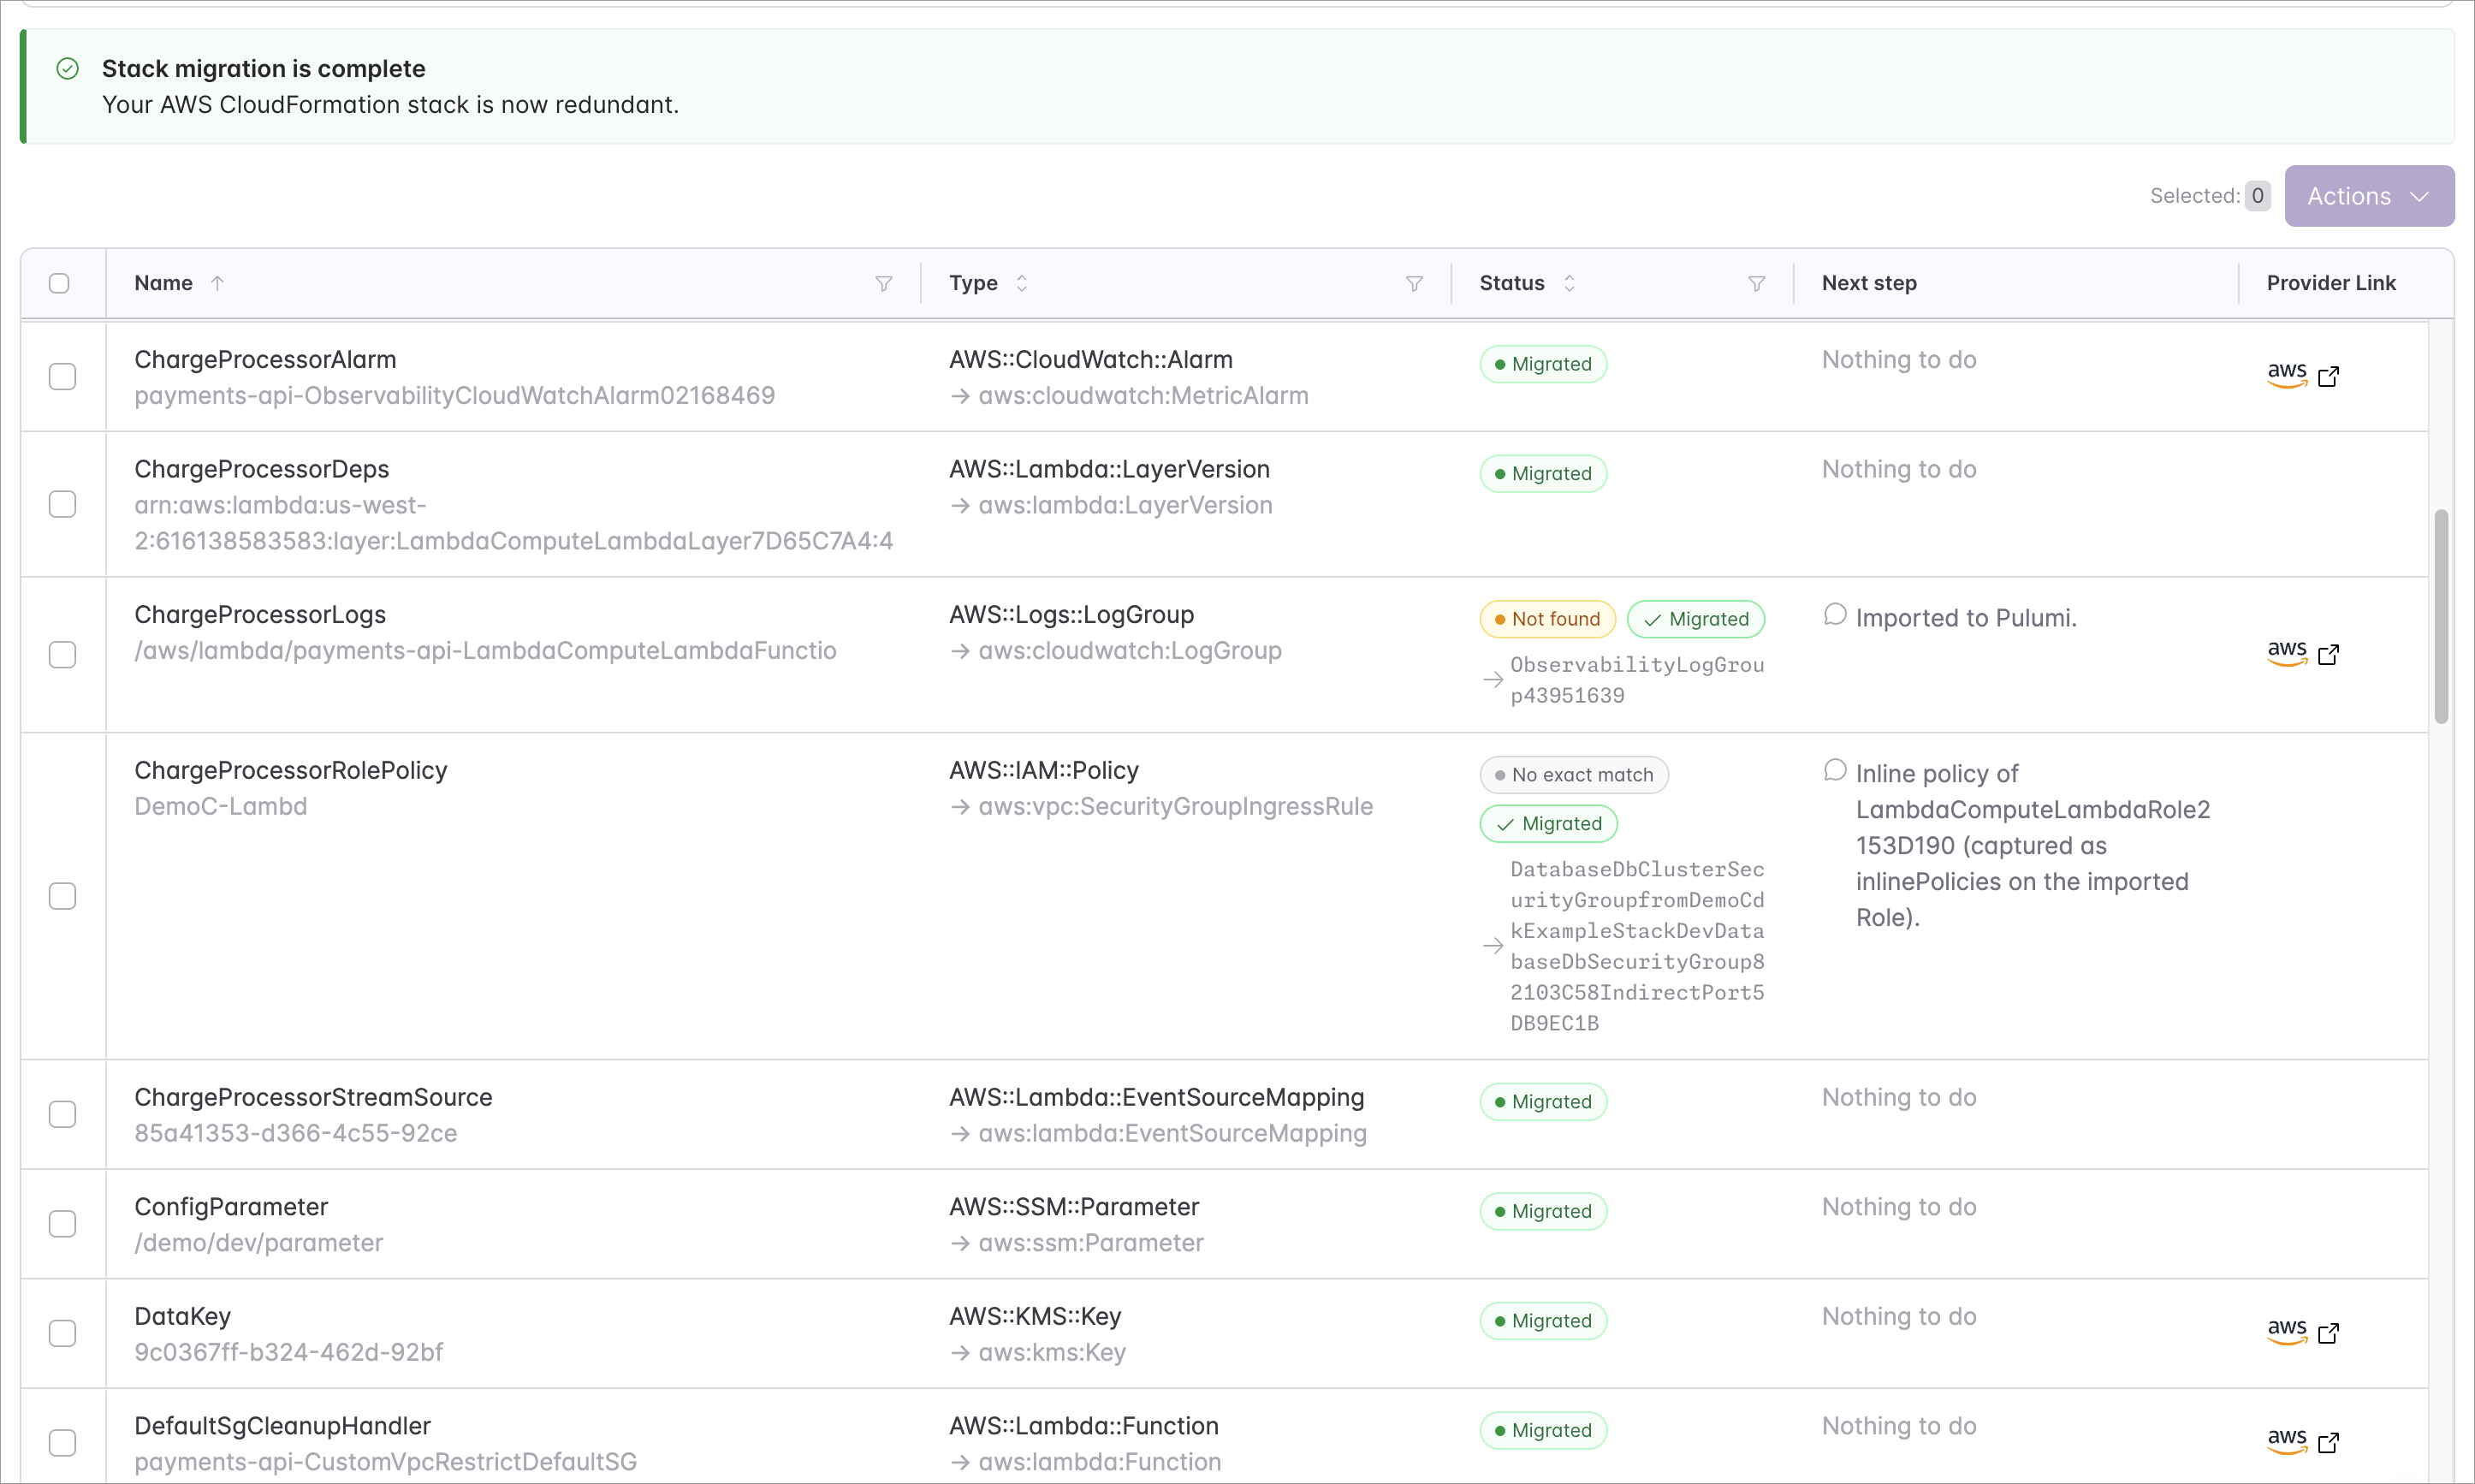Click the ChargeProcessorLogs resource name
Screen dimensions: 2475x1484
260,614
